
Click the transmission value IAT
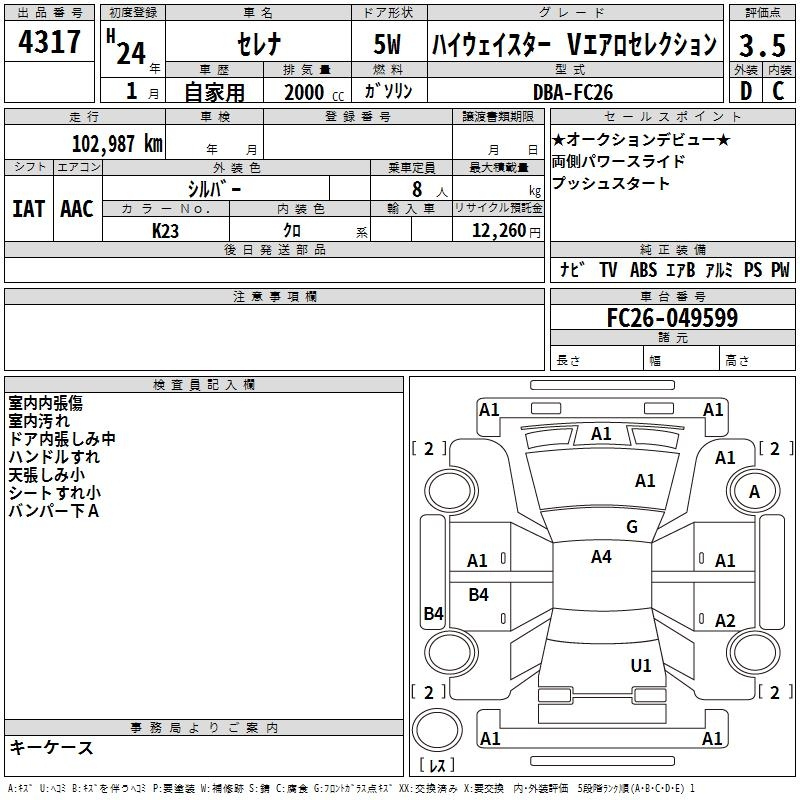pyautogui.click(x=29, y=209)
